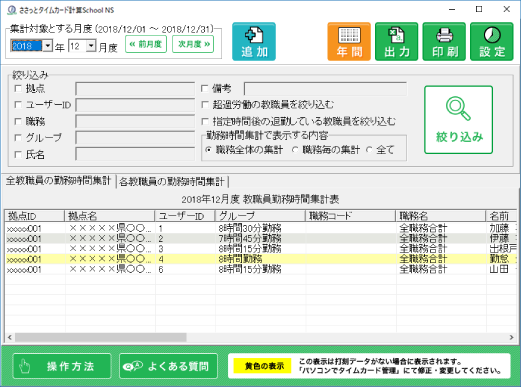This screenshot has height=387, width=521.
Task: Click the 職務 filter text field
Action: click(135, 122)
